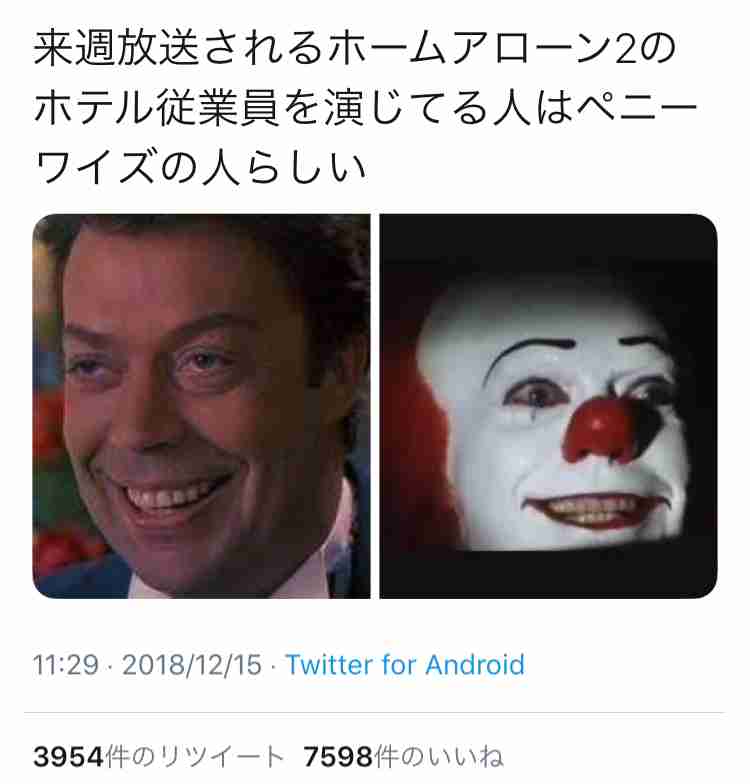Click the 2018/12/15 tweet date
The image size is (750, 784).
192,665
